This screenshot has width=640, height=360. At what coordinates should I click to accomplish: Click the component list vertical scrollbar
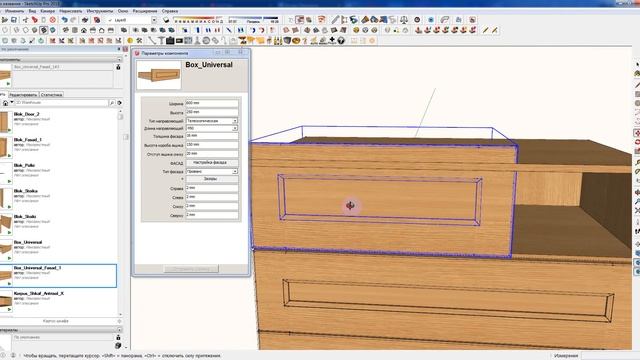click(120, 212)
